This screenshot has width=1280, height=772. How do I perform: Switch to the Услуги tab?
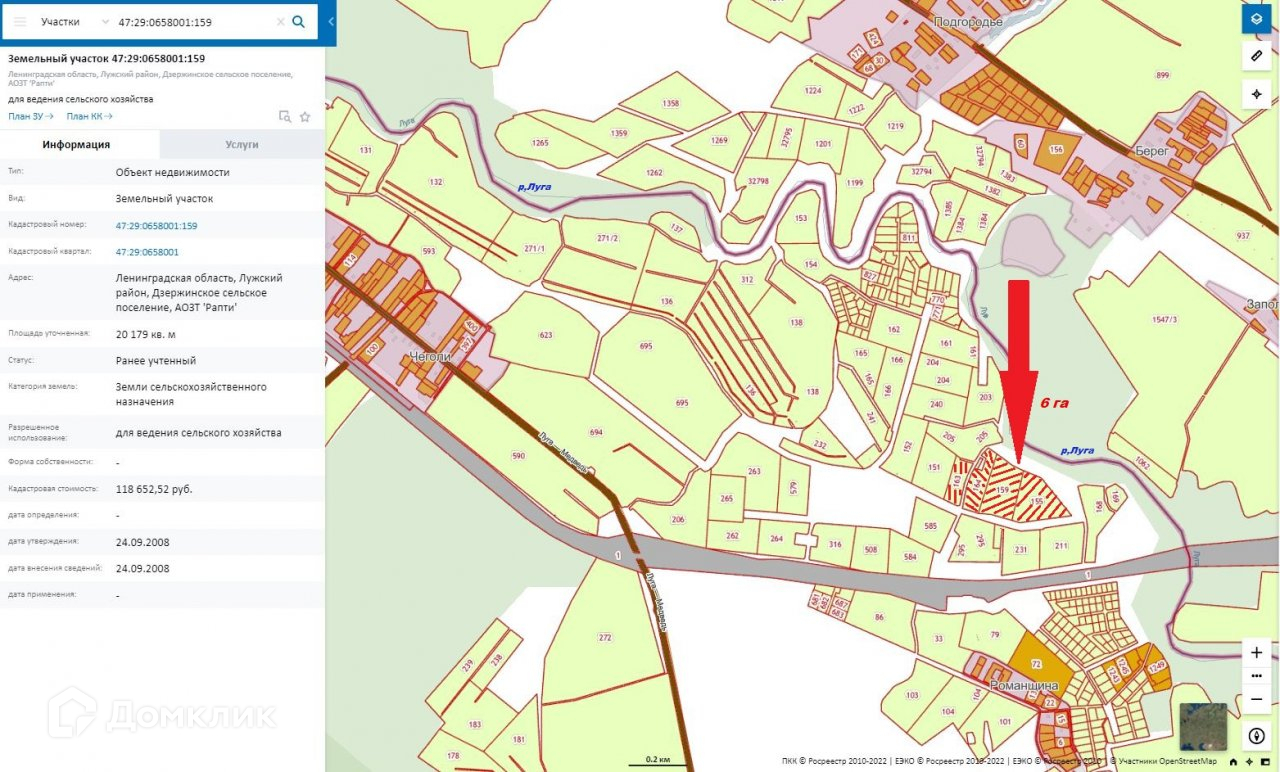click(242, 144)
